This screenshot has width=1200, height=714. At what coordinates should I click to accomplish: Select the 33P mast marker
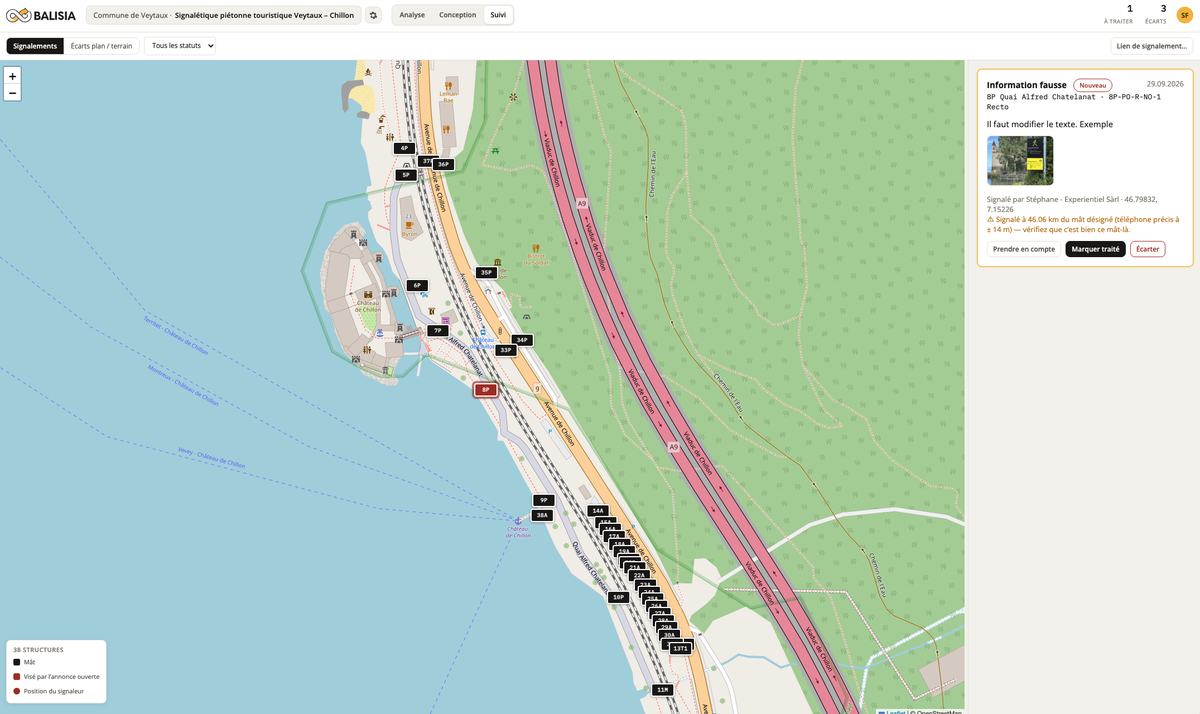[506, 350]
